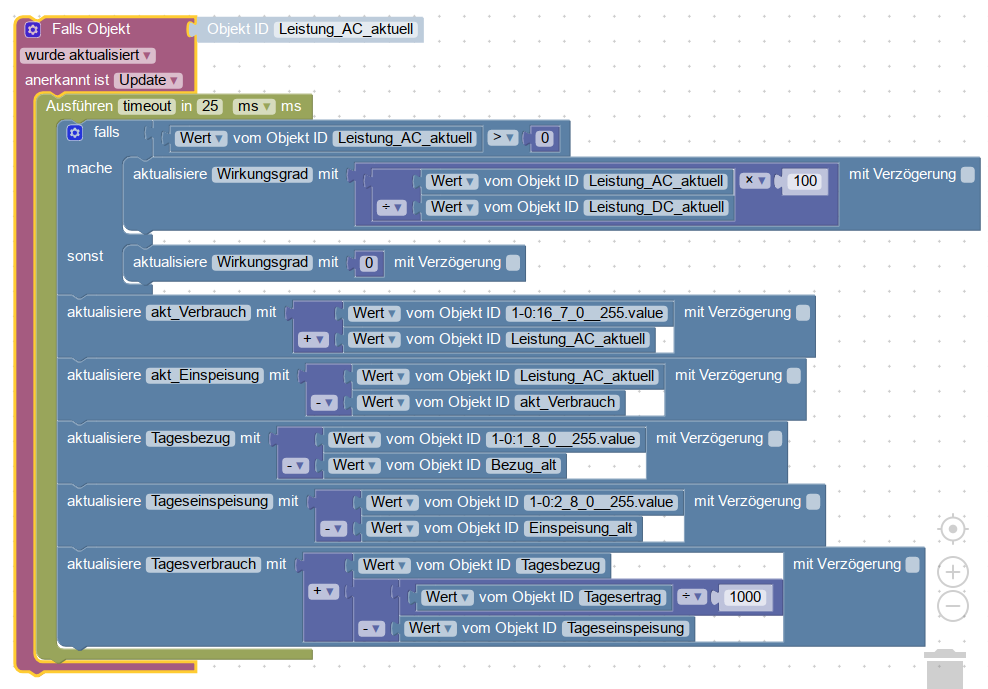The width and height of the screenshot is (988, 689).
Task: Enable delay checkbox for akt_Verbrauch update
Action: pyautogui.click(x=803, y=313)
